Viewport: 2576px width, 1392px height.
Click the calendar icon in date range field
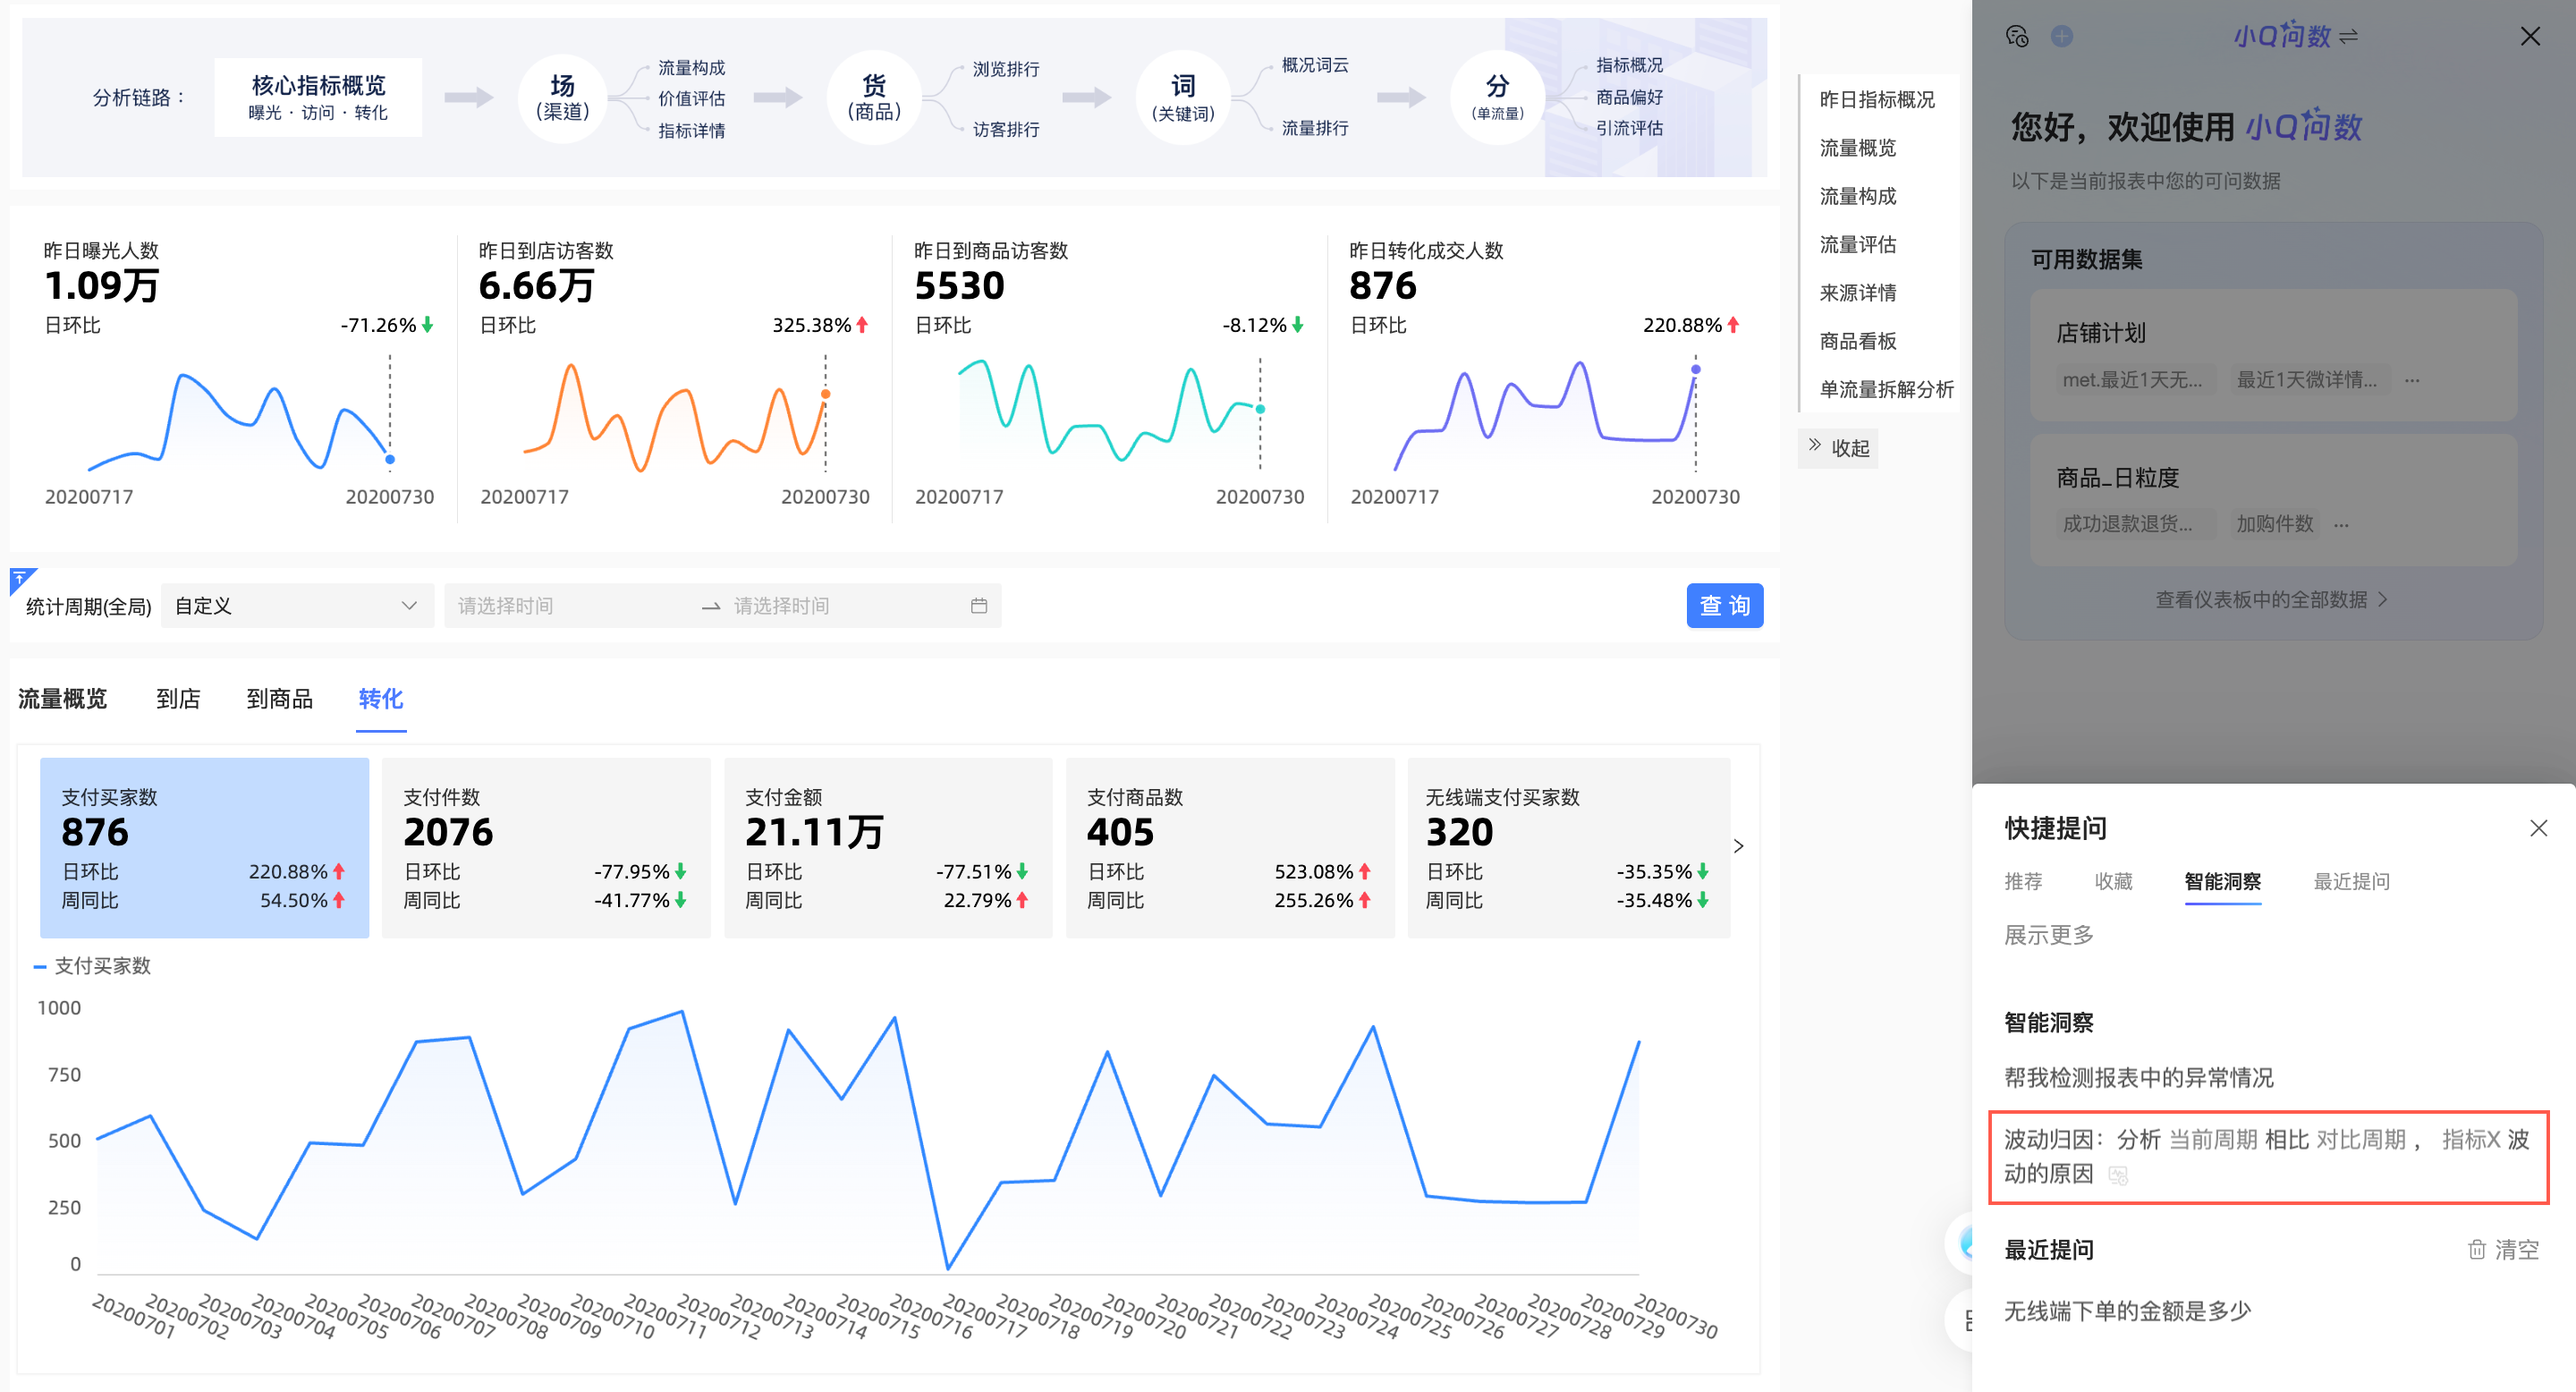978,606
